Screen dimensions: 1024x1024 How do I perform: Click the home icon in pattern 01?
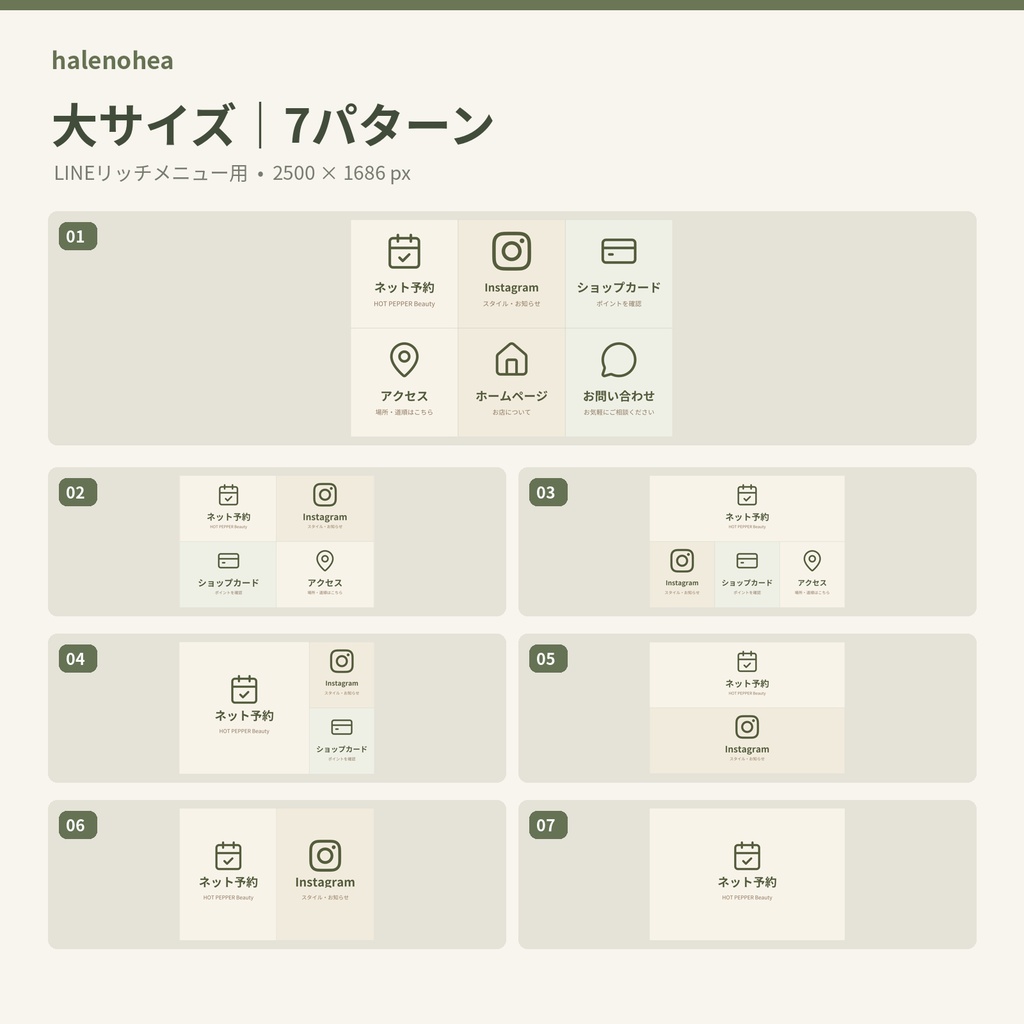(x=511, y=359)
